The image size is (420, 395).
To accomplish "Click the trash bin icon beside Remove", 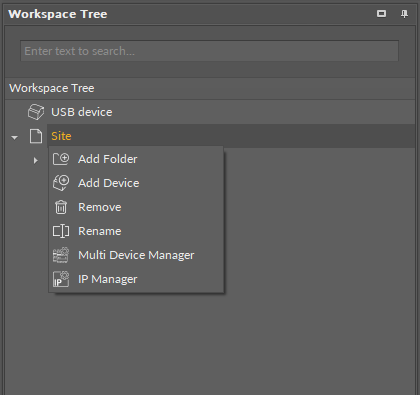I will click(61, 207).
